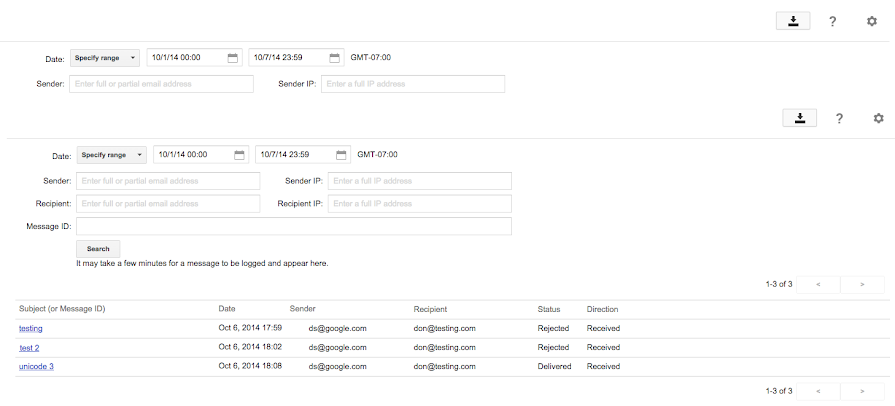895x406 pixels.
Task: Expand the topmost 'Specify range' date dropdown
Action: 105,58
